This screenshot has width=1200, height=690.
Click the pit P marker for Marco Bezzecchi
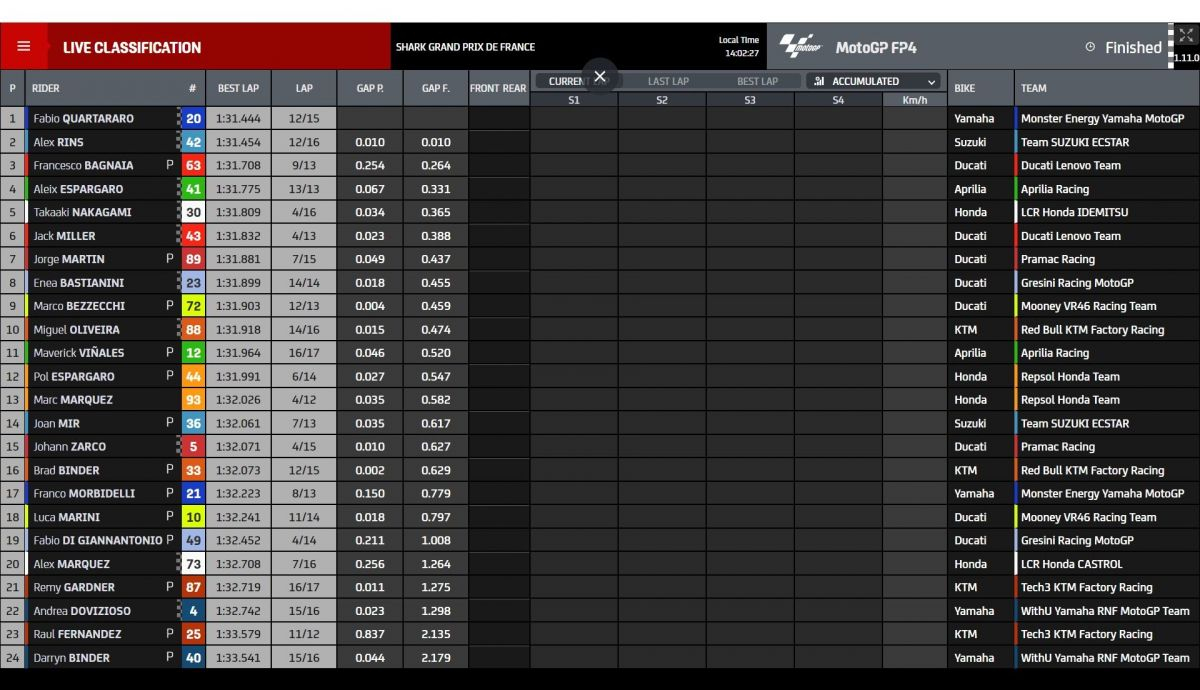click(170, 306)
